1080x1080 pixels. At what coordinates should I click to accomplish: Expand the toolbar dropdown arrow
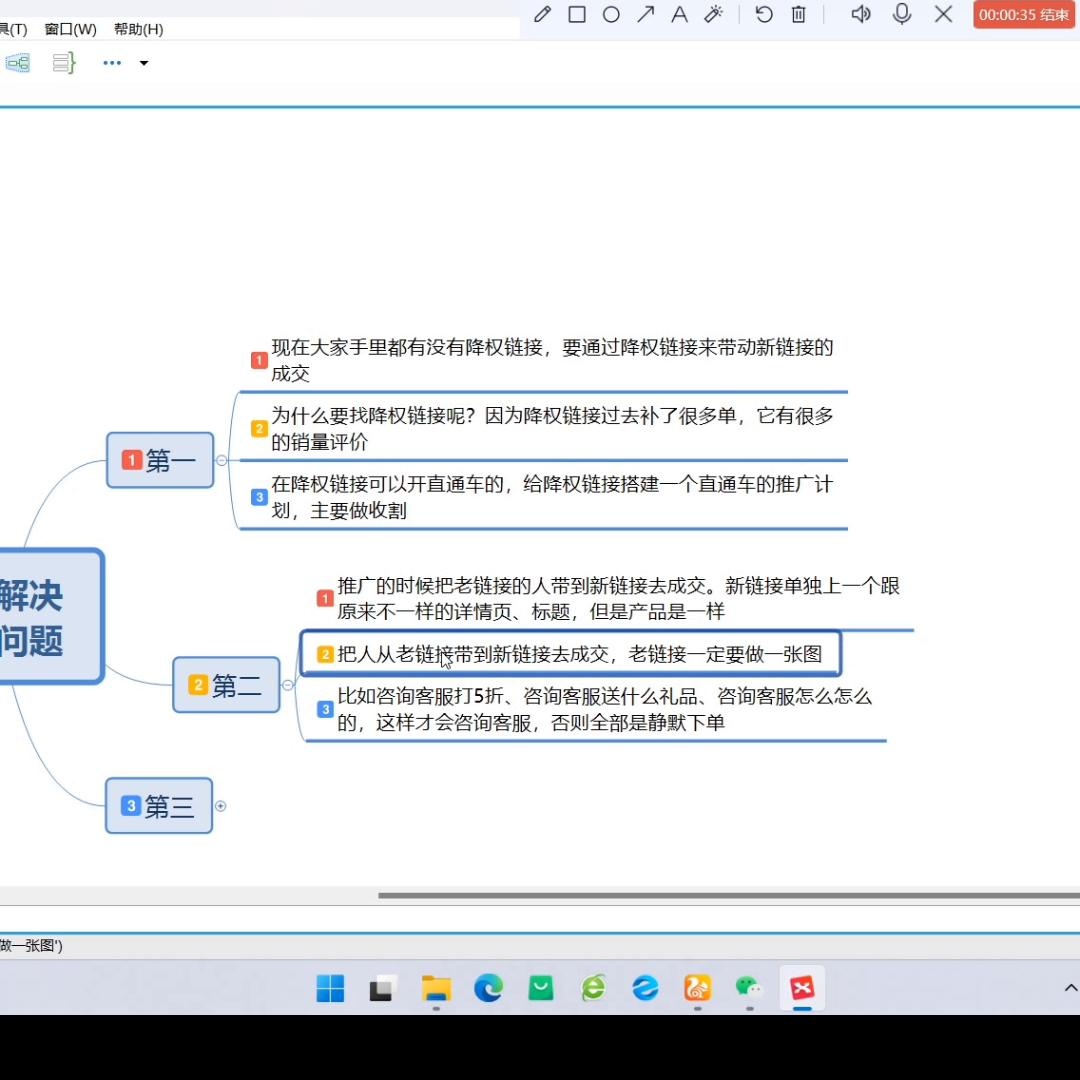[x=144, y=63]
